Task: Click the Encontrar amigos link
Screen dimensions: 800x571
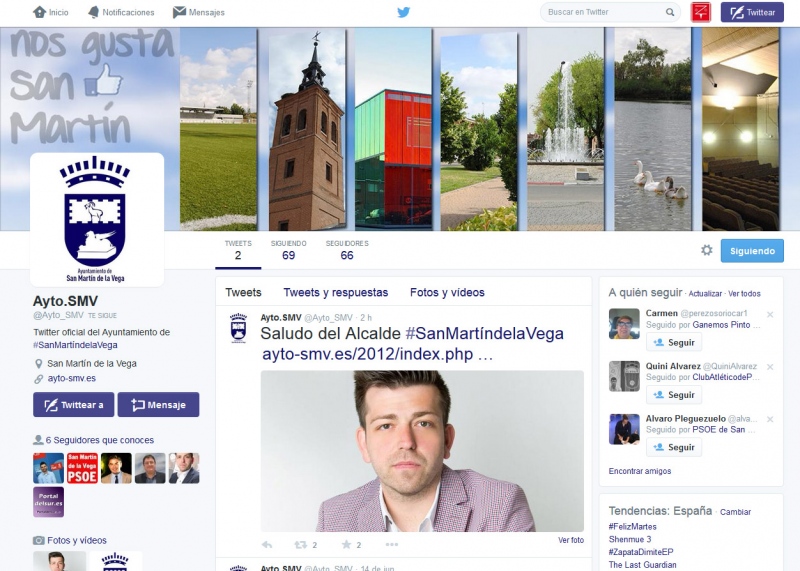Action: point(640,471)
